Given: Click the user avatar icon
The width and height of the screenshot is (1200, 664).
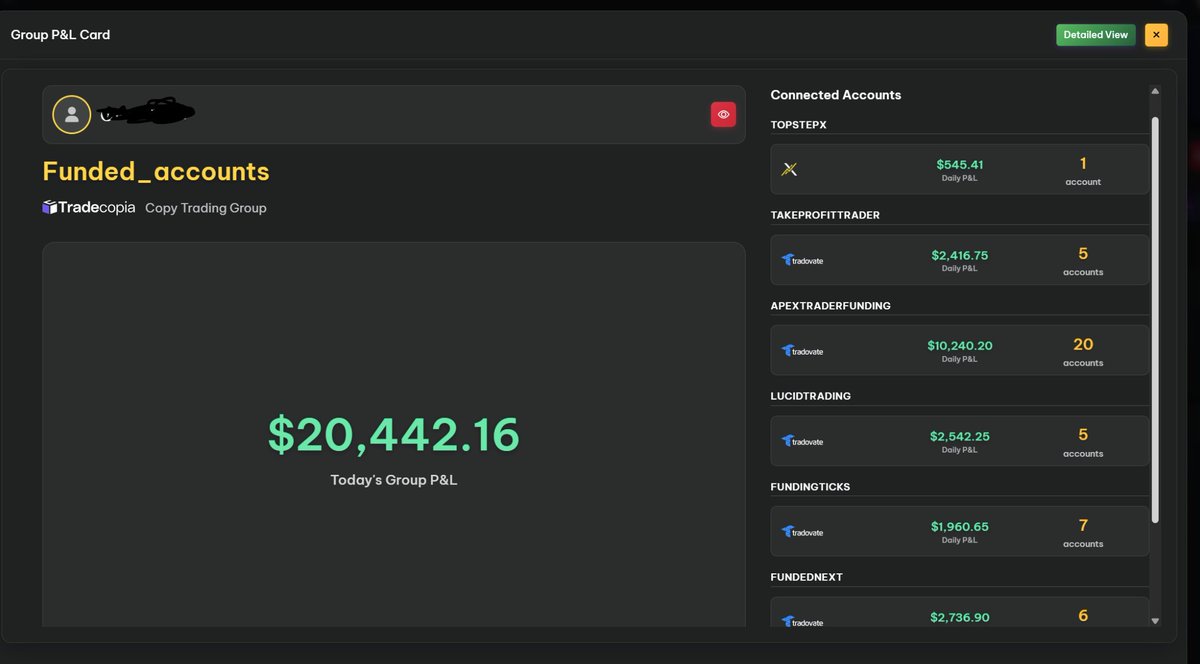Looking at the screenshot, I should pyautogui.click(x=72, y=115).
